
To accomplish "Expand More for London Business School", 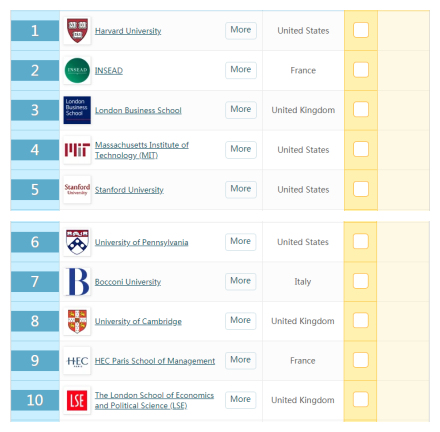I will [241, 109].
